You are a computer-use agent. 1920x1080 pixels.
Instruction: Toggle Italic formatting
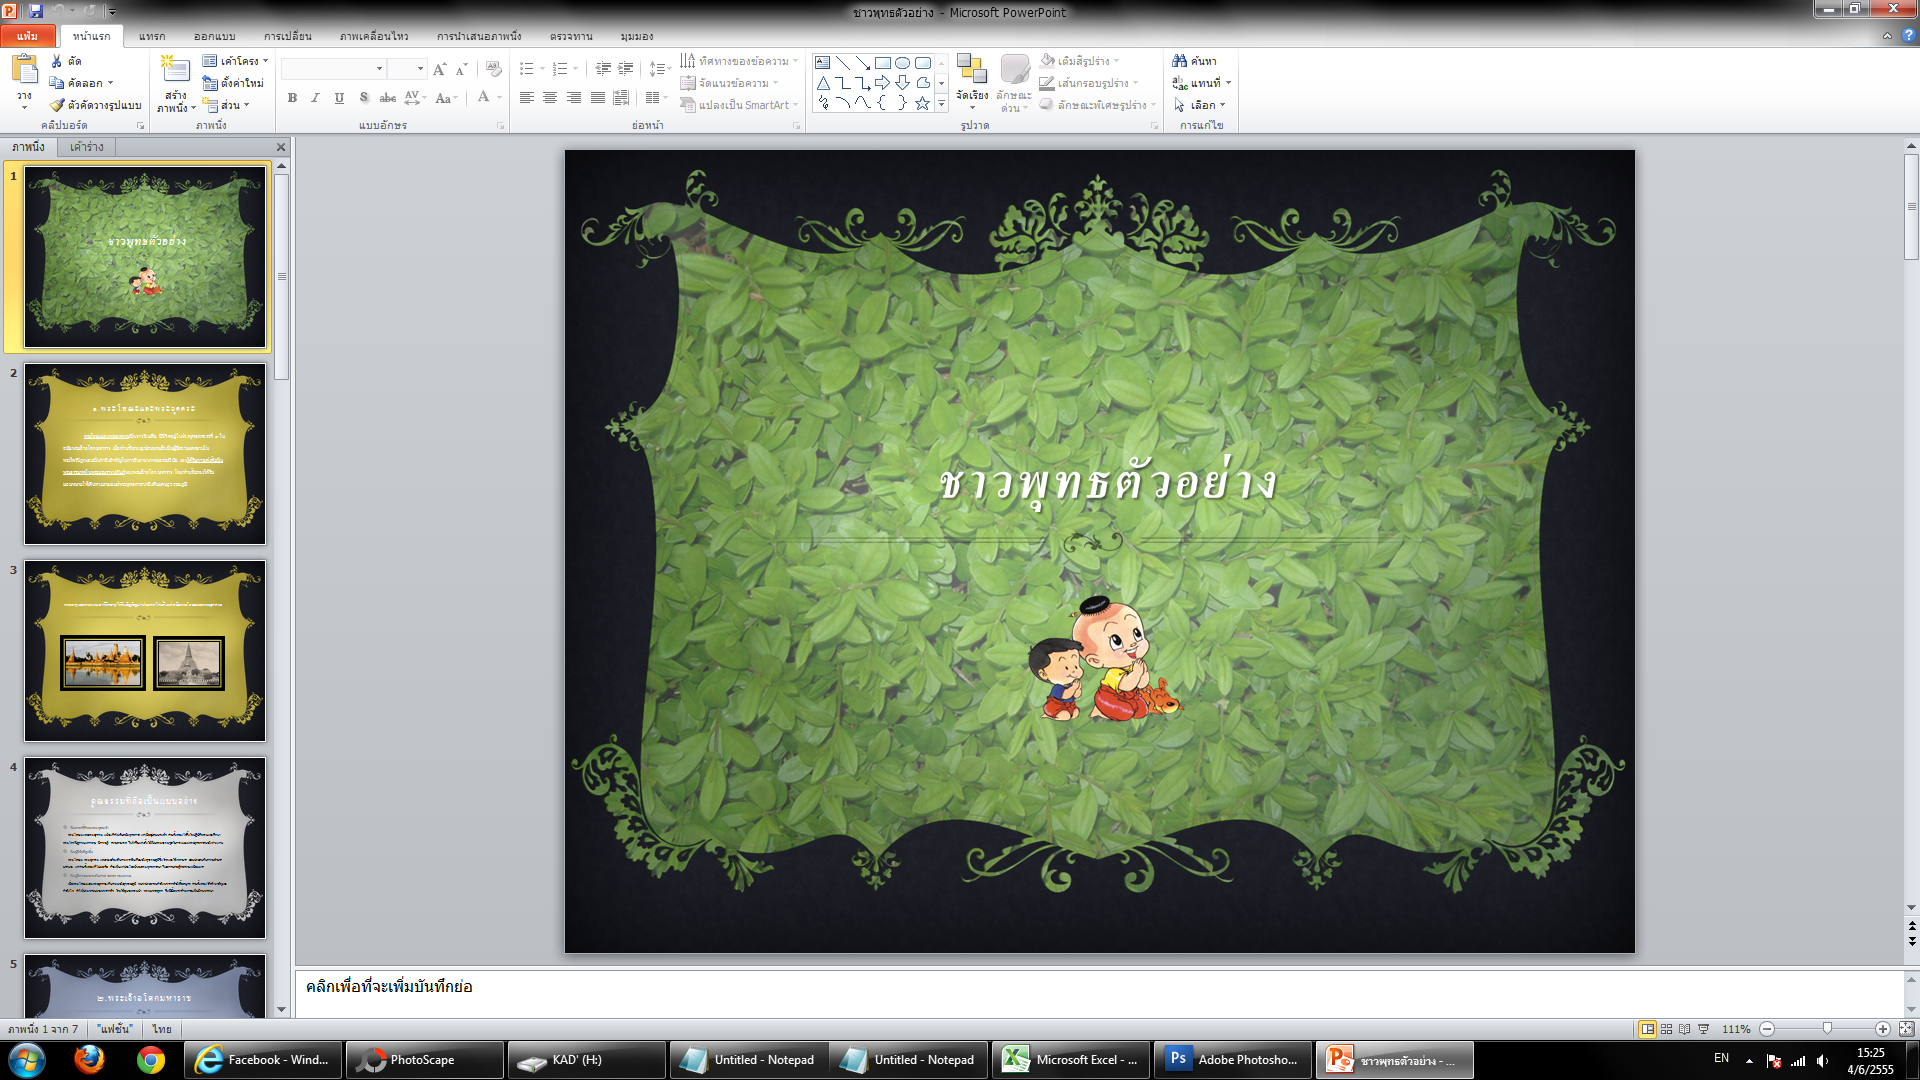315,98
